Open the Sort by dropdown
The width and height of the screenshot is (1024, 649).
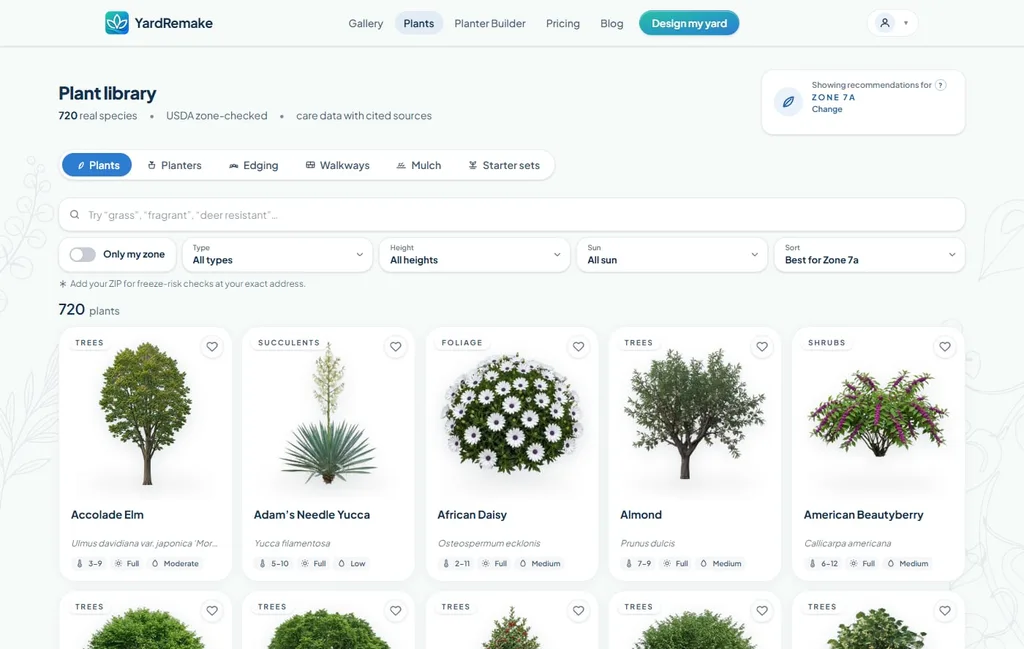(x=869, y=255)
